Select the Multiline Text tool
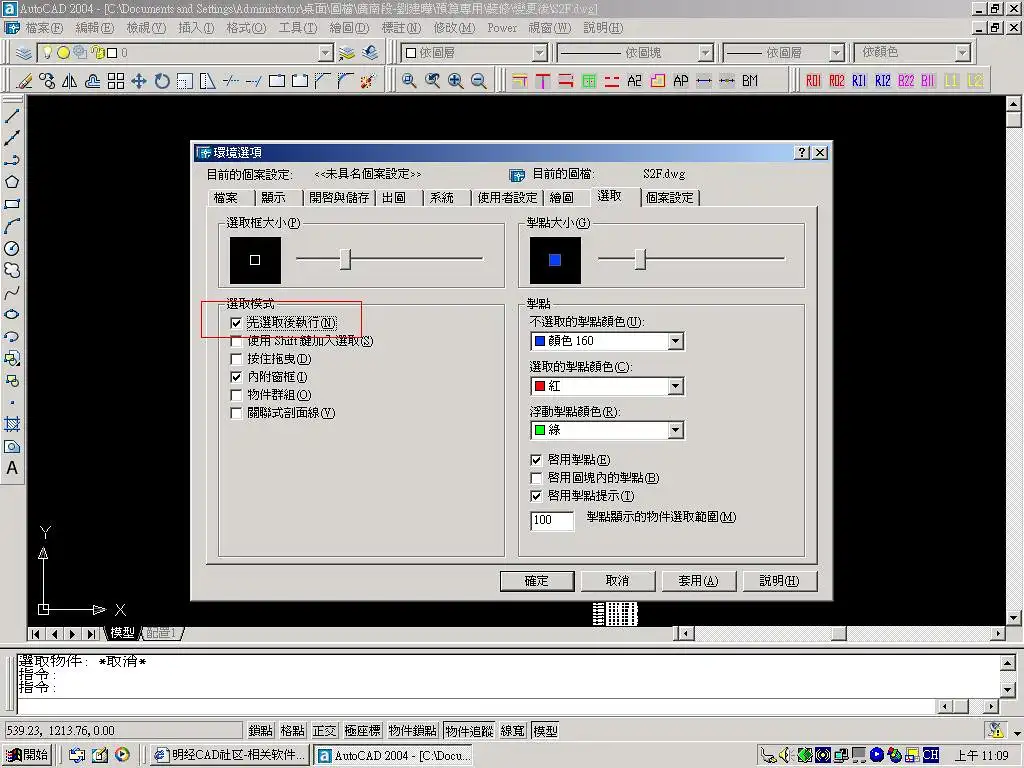The height and width of the screenshot is (768, 1024). point(12,468)
